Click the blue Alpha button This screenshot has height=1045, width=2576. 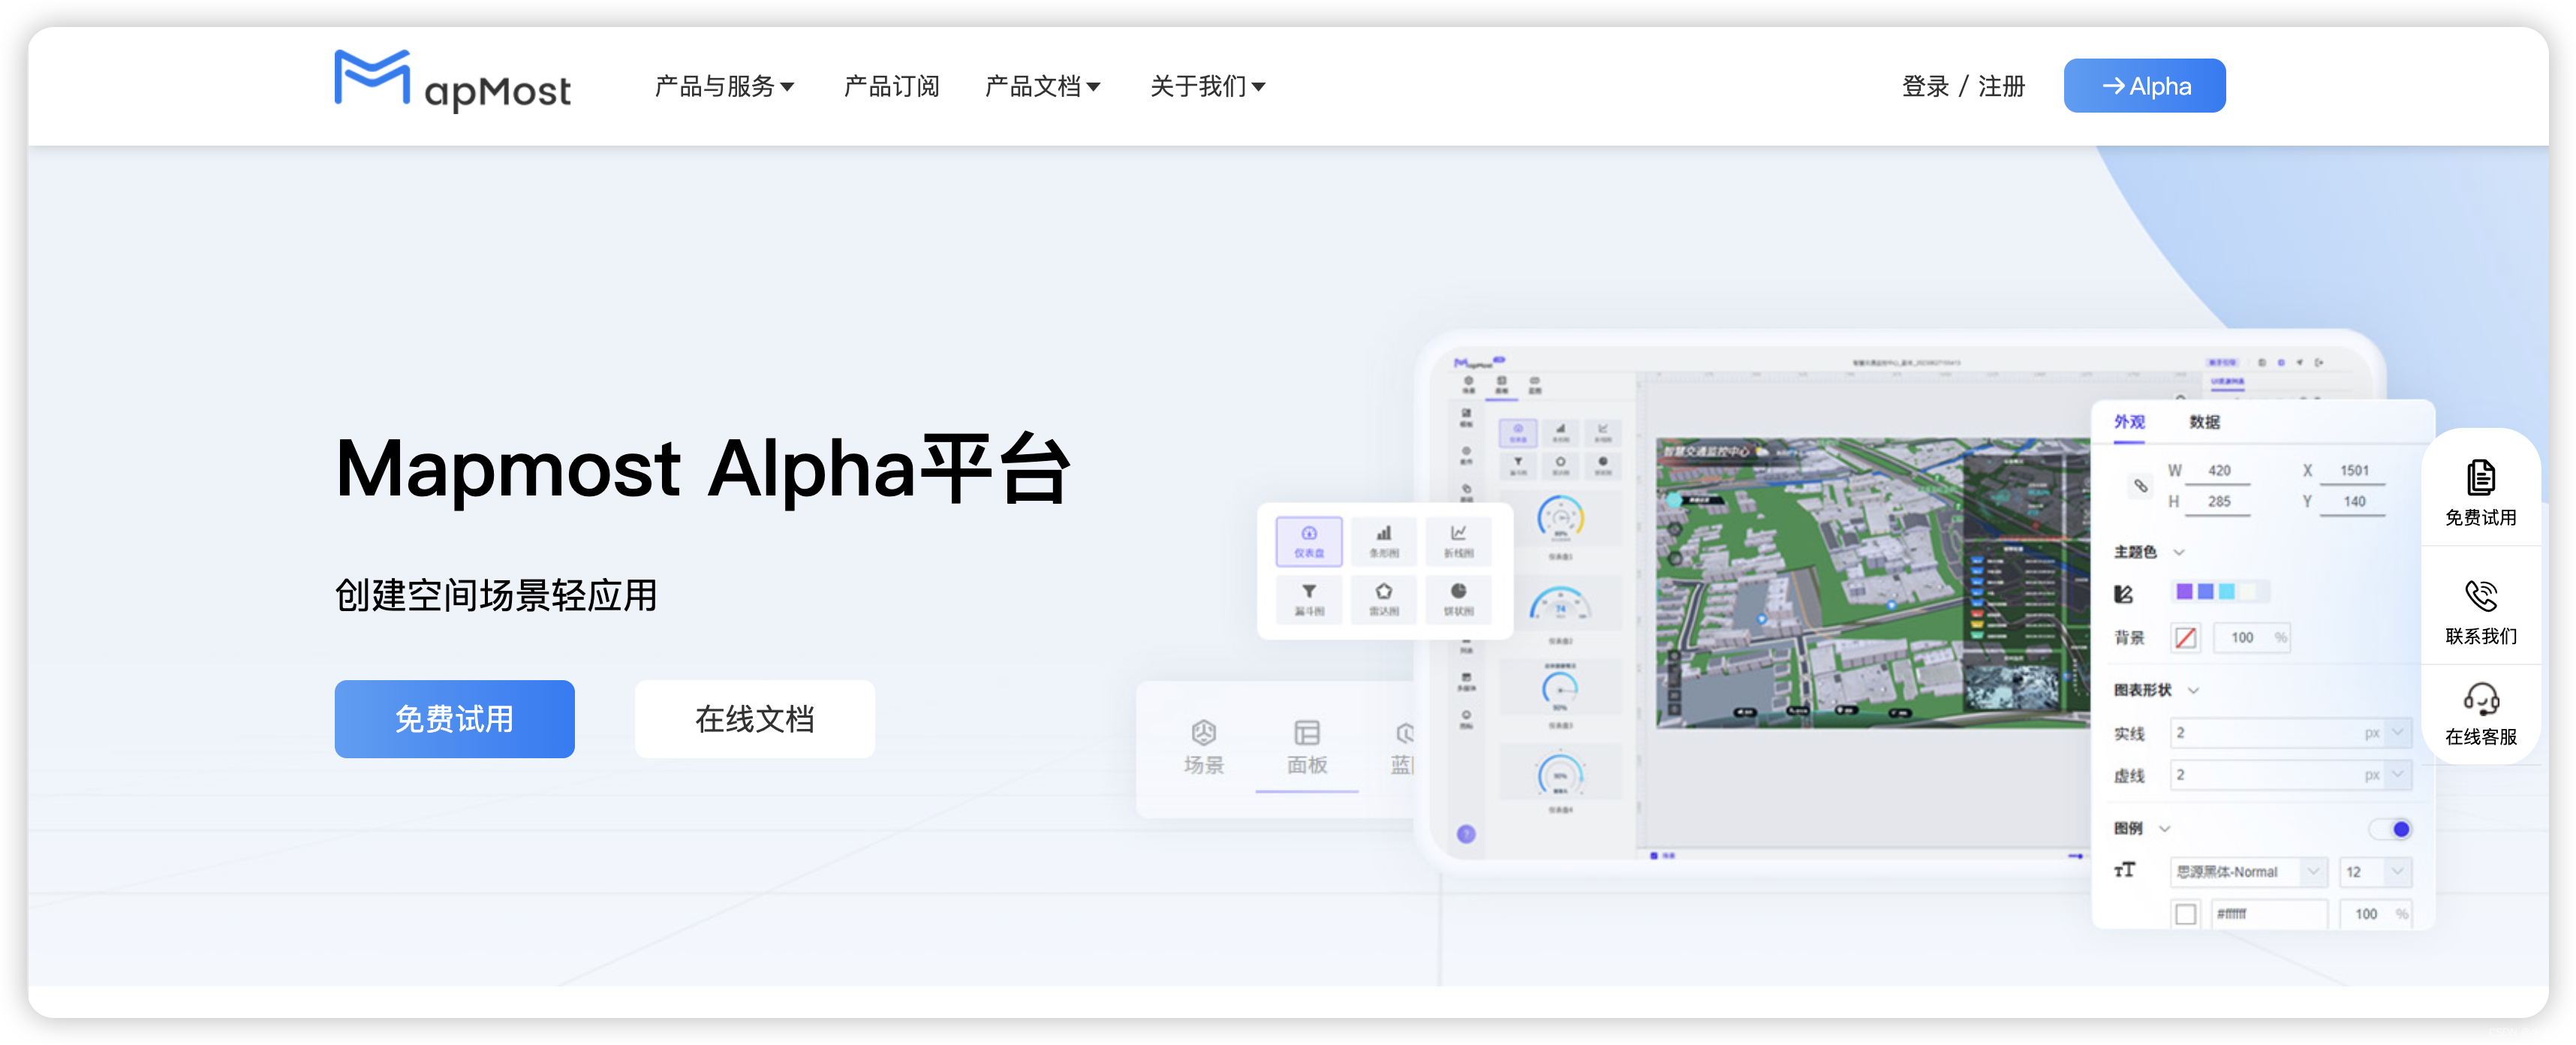[2144, 86]
